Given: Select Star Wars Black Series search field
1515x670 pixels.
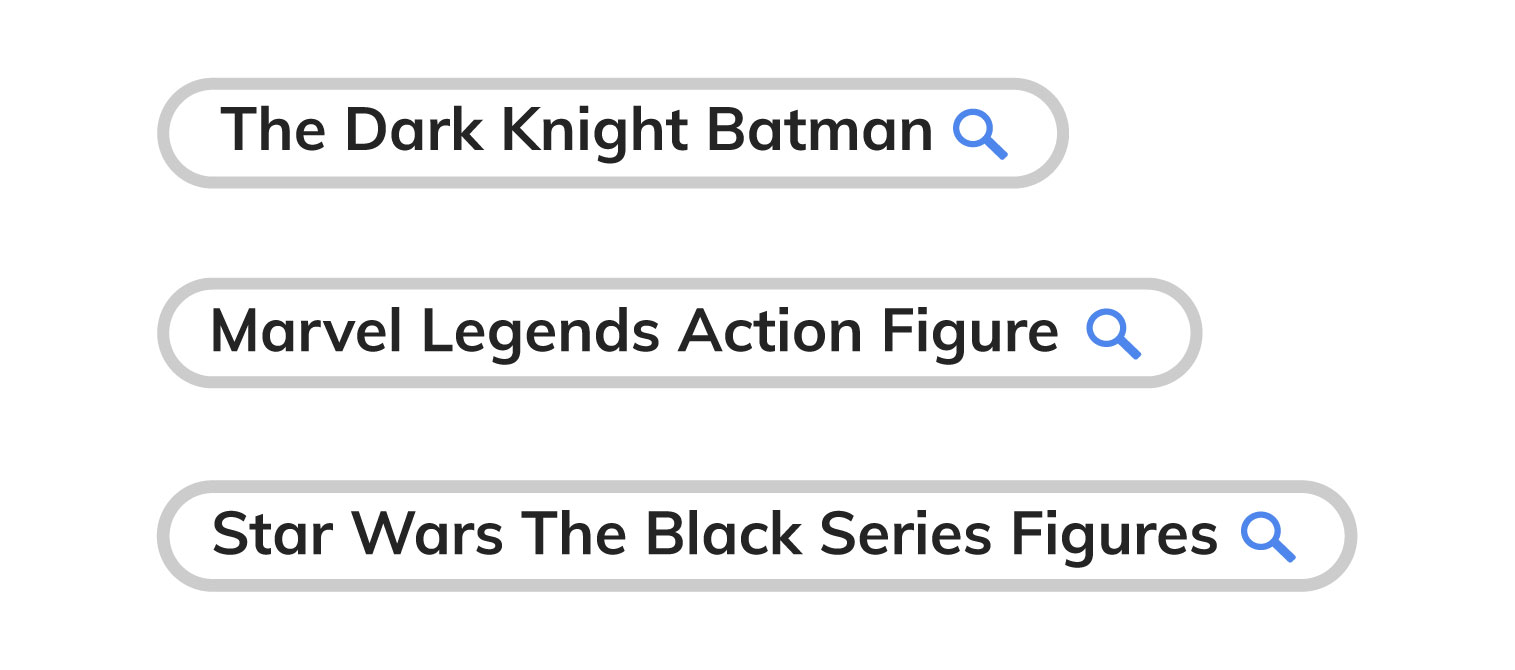Looking at the screenshot, I should (x=714, y=535).
